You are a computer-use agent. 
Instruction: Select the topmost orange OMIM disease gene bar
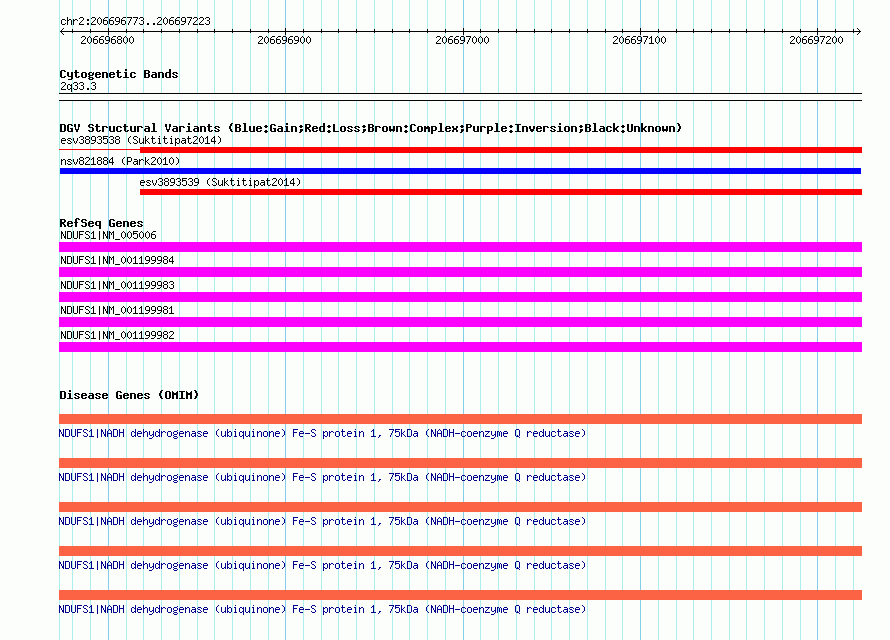pos(460,419)
